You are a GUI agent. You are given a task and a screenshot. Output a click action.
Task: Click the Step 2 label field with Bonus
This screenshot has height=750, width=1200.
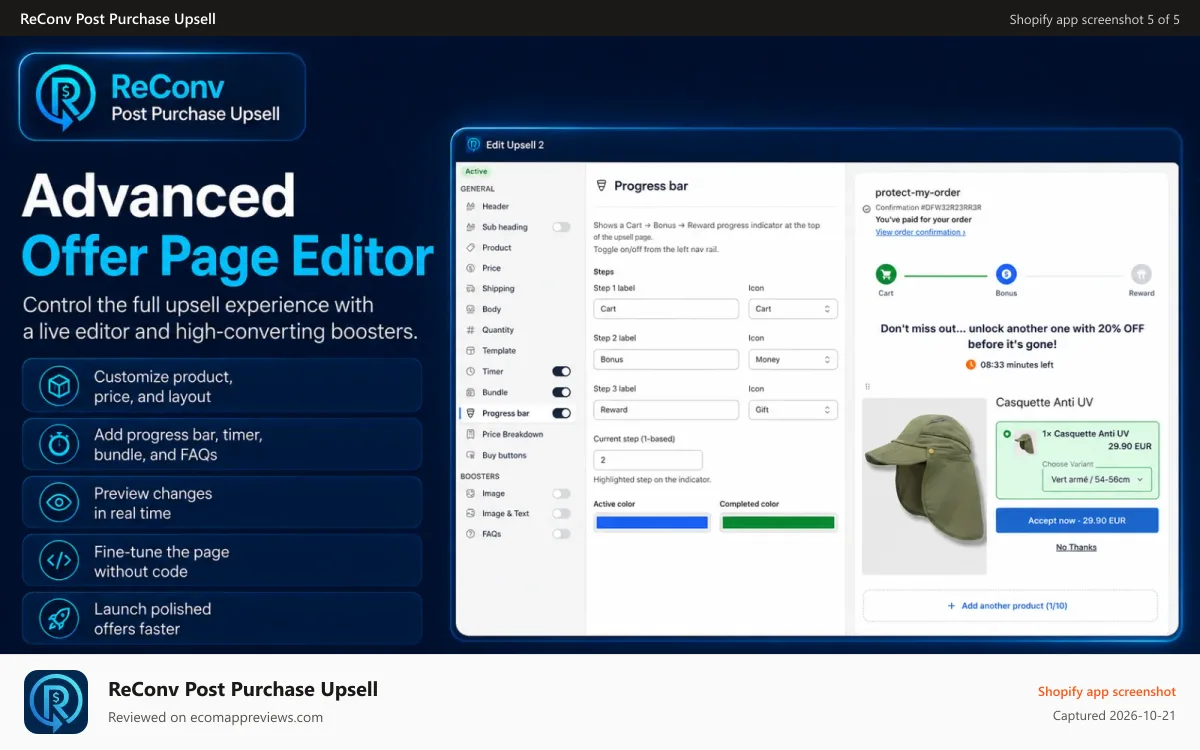coord(666,359)
